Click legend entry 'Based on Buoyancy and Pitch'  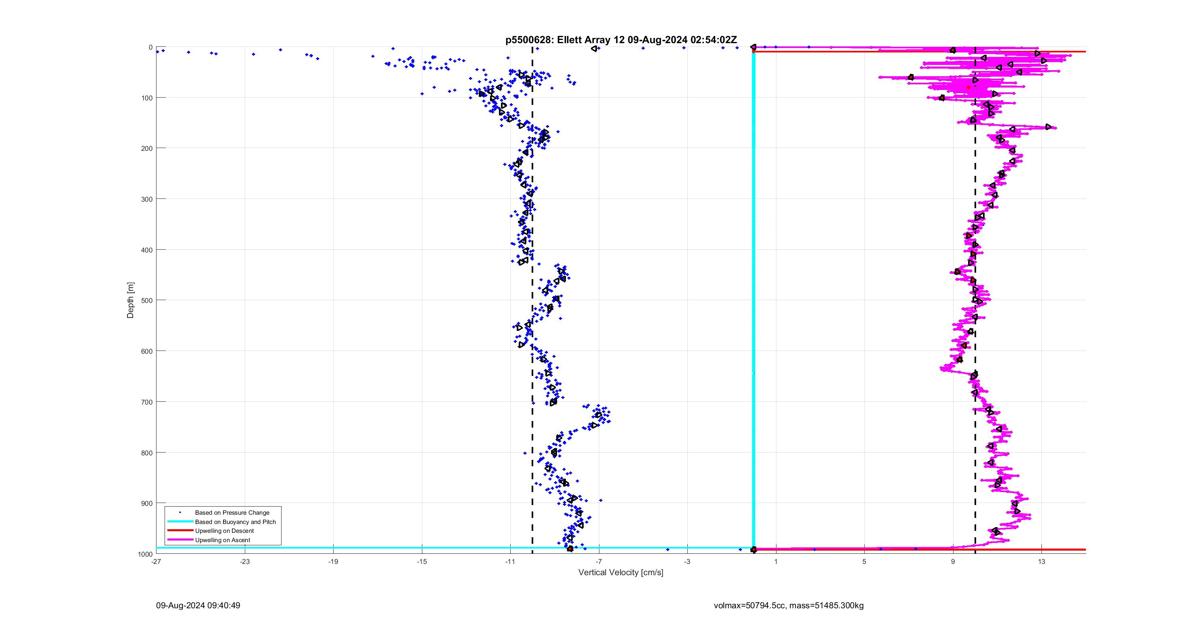pyautogui.click(x=236, y=522)
